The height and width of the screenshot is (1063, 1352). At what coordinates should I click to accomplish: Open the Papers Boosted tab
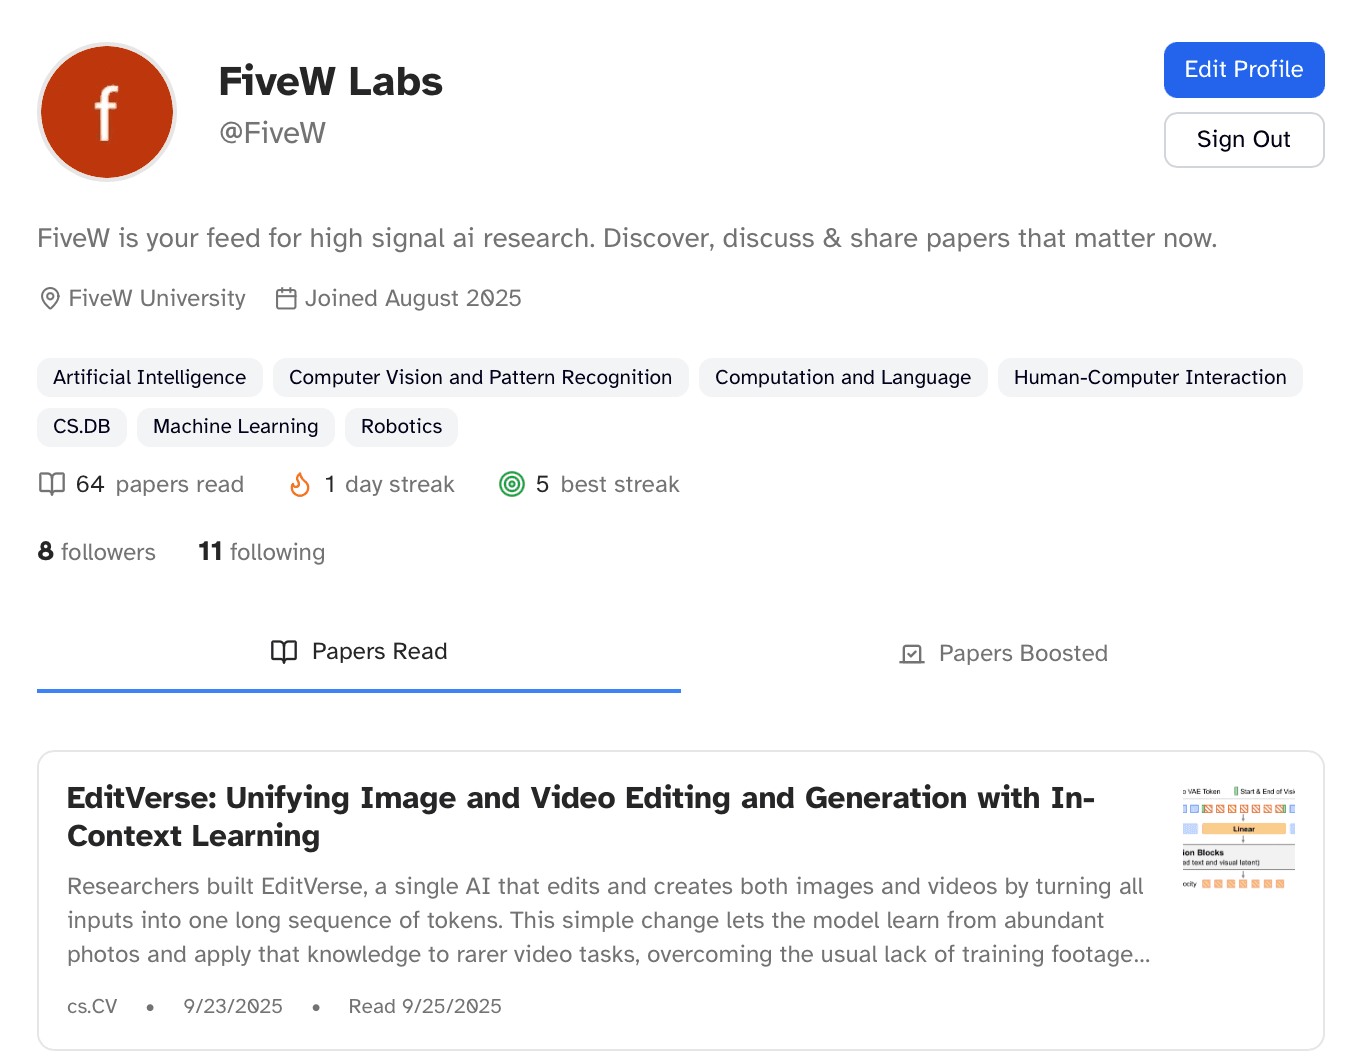click(1003, 654)
